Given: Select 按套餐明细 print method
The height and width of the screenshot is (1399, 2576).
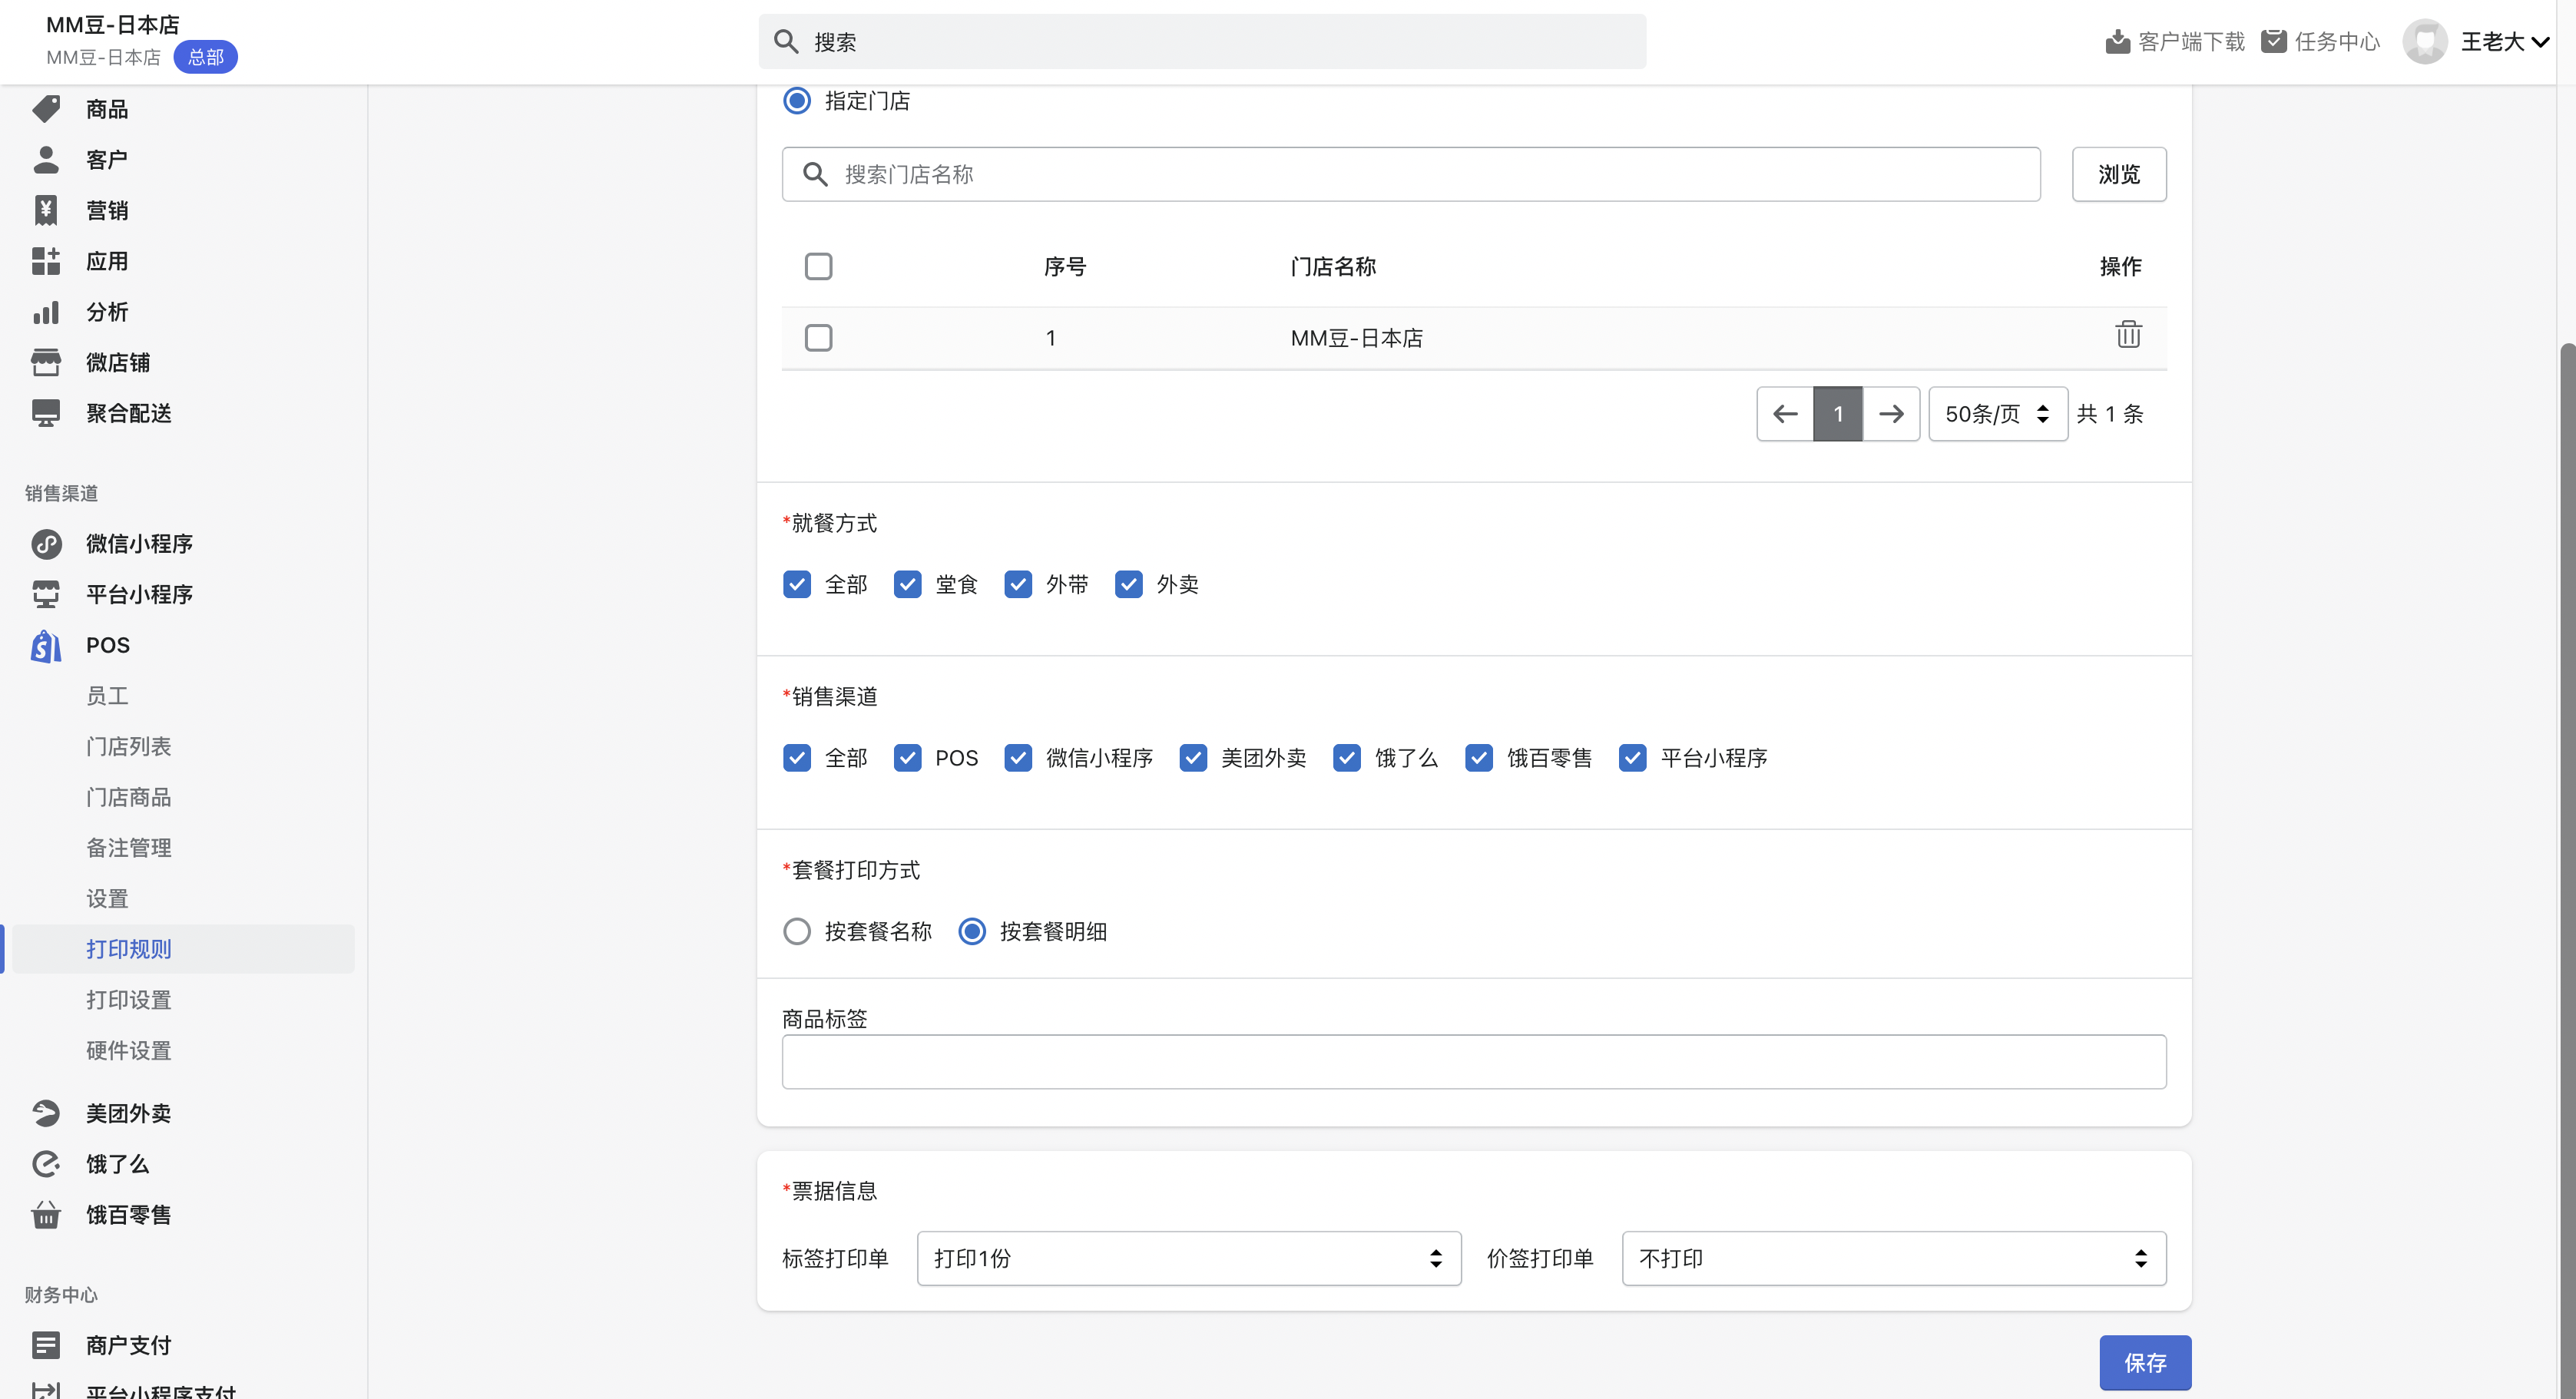Looking at the screenshot, I should [x=972, y=932].
